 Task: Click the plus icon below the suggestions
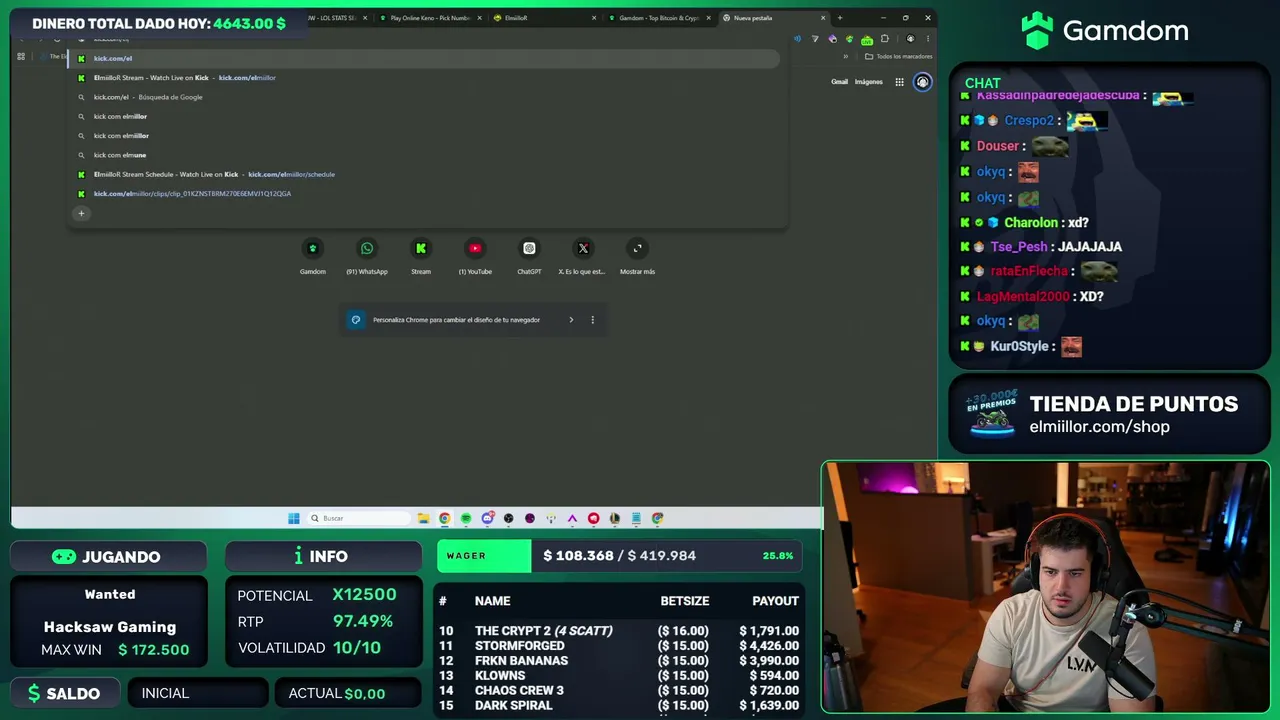click(82, 213)
